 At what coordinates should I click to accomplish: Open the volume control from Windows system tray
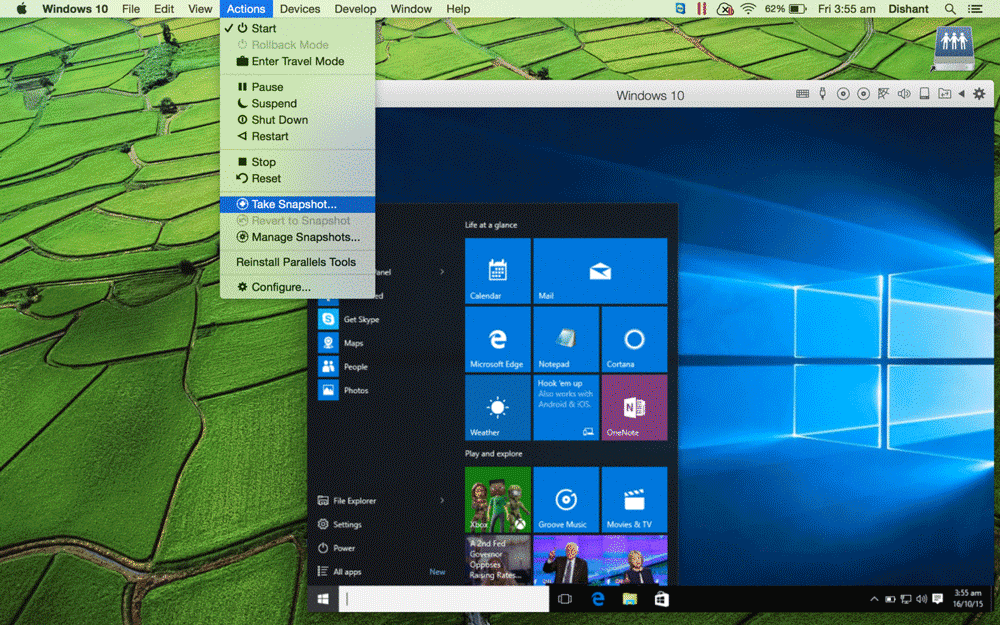coord(921,599)
